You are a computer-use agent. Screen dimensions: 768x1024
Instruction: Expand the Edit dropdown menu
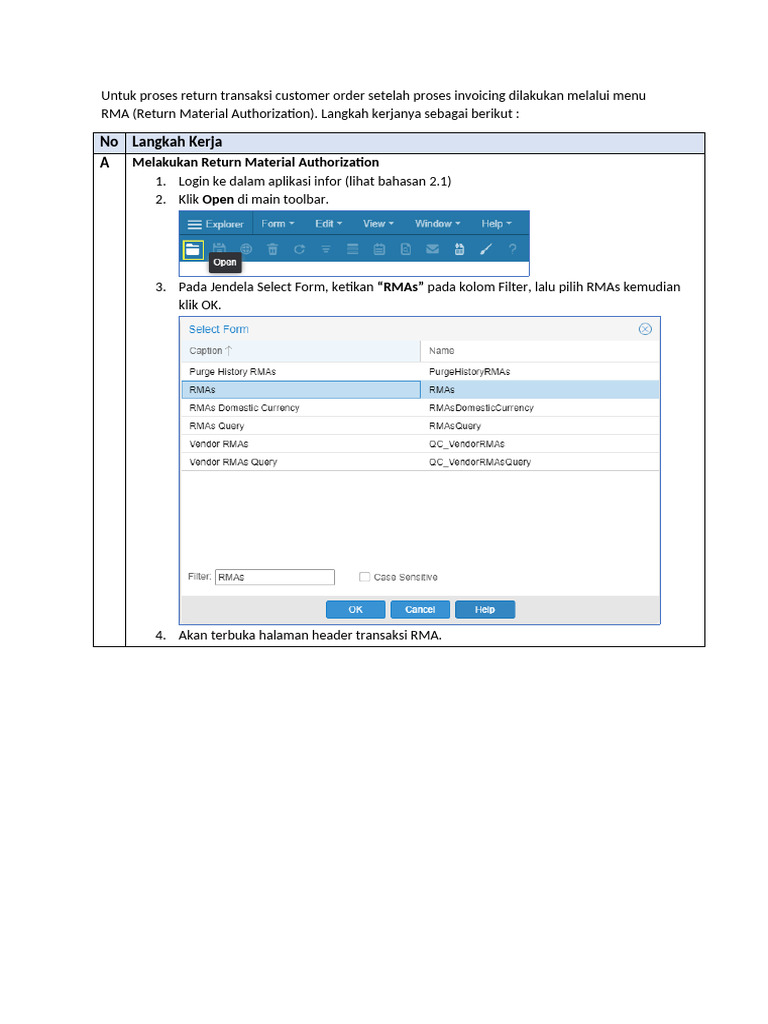coord(328,223)
